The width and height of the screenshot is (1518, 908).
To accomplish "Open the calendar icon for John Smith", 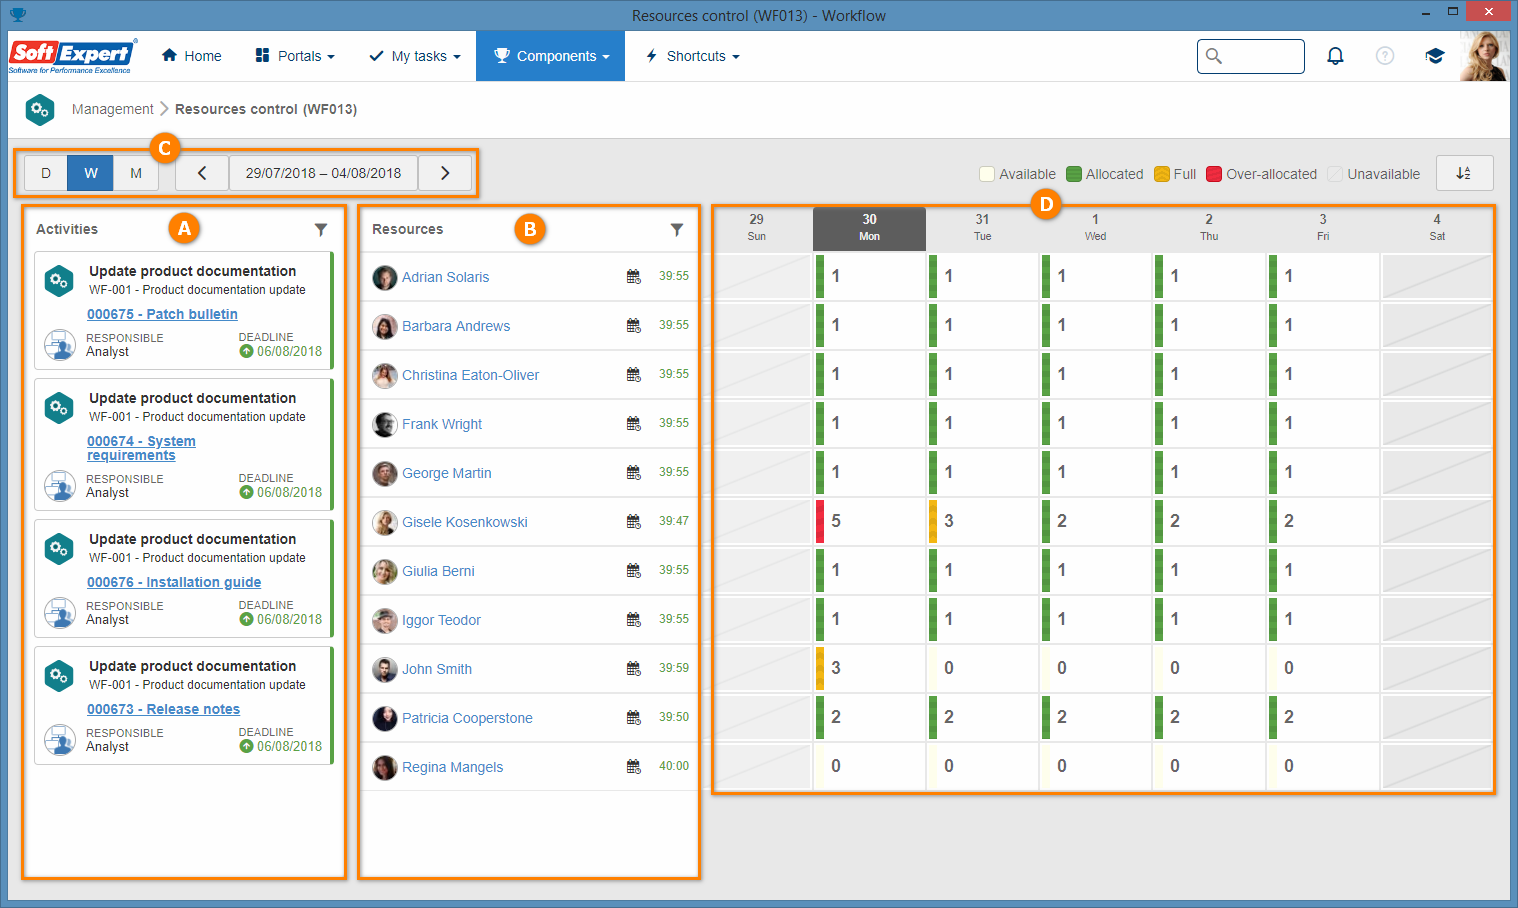I will coord(634,668).
